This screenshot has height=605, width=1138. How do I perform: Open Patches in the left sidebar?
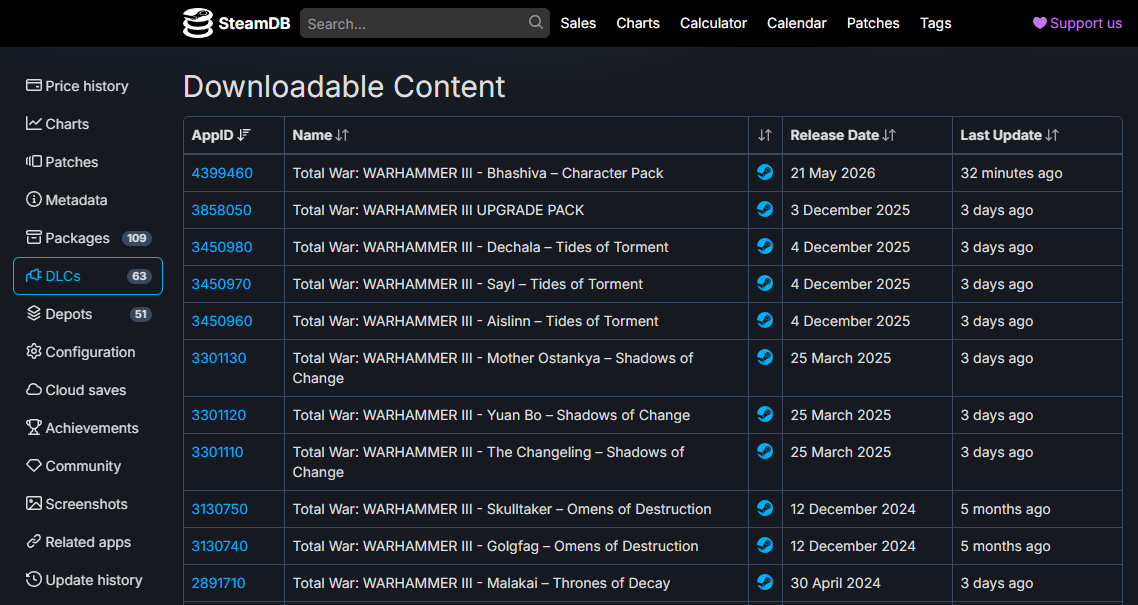click(88, 162)
